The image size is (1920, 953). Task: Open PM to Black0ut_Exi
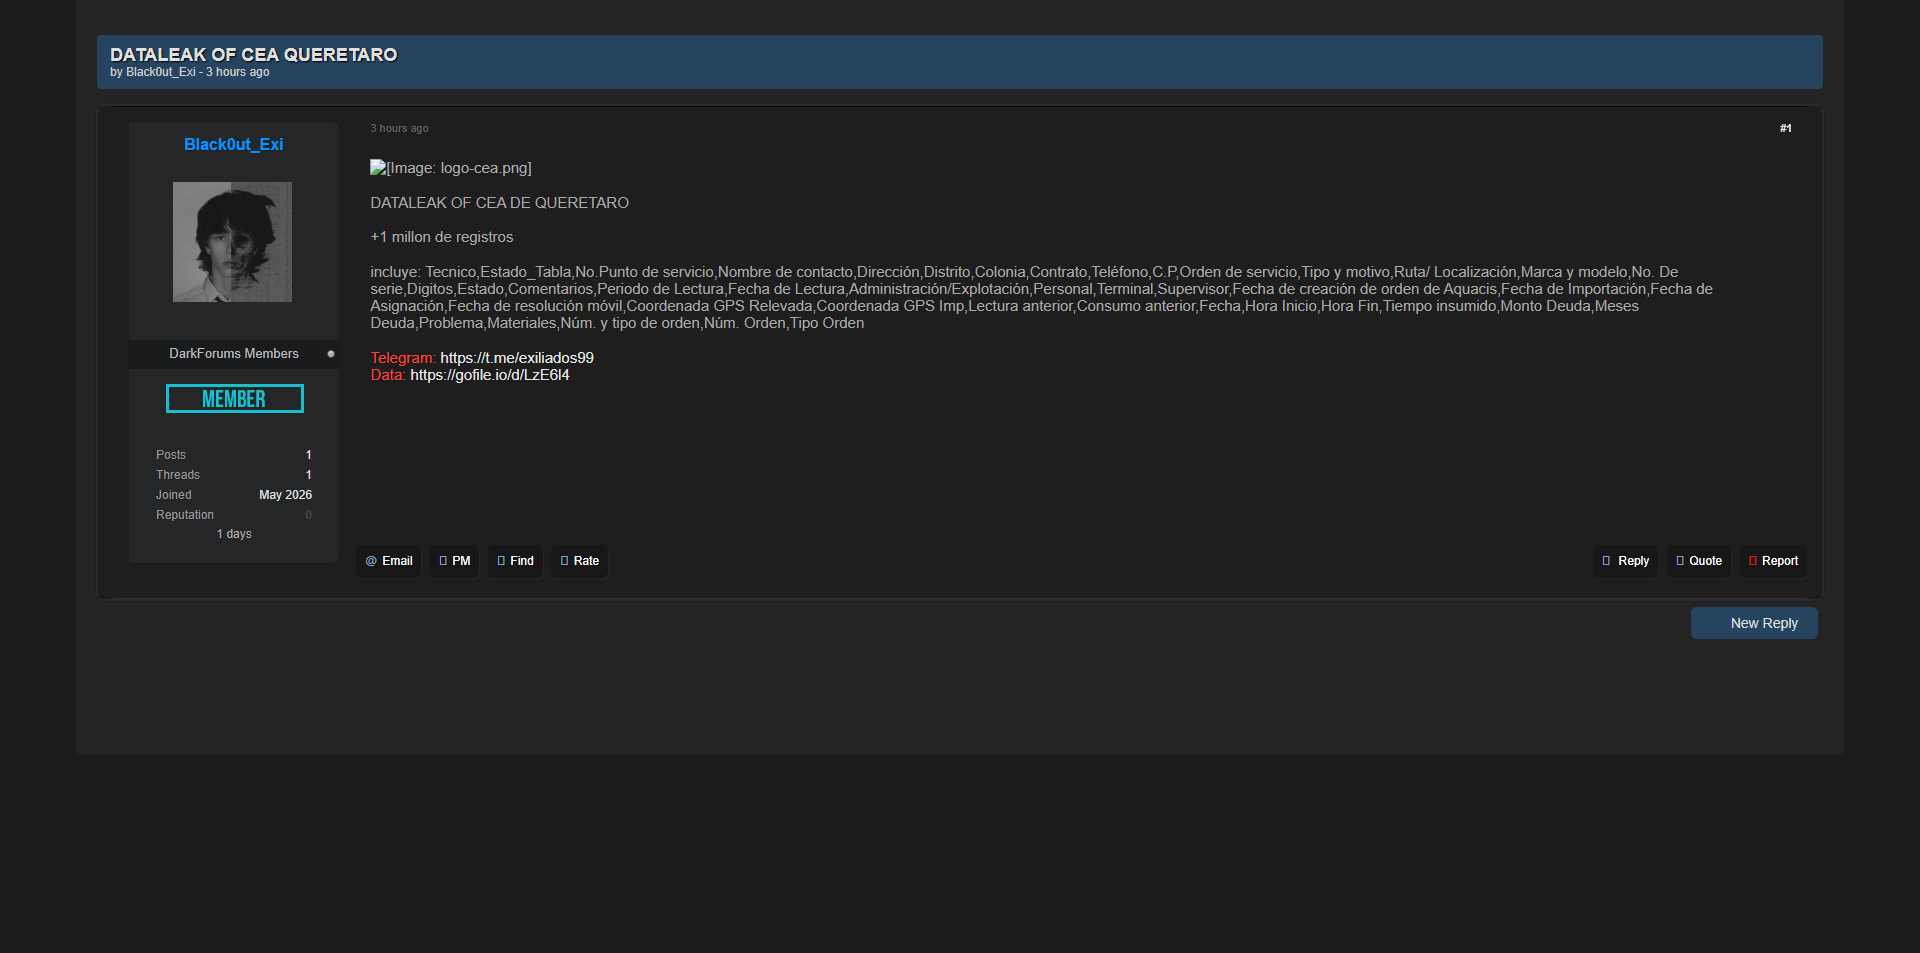pyautogui.click(x=454, y=561)
